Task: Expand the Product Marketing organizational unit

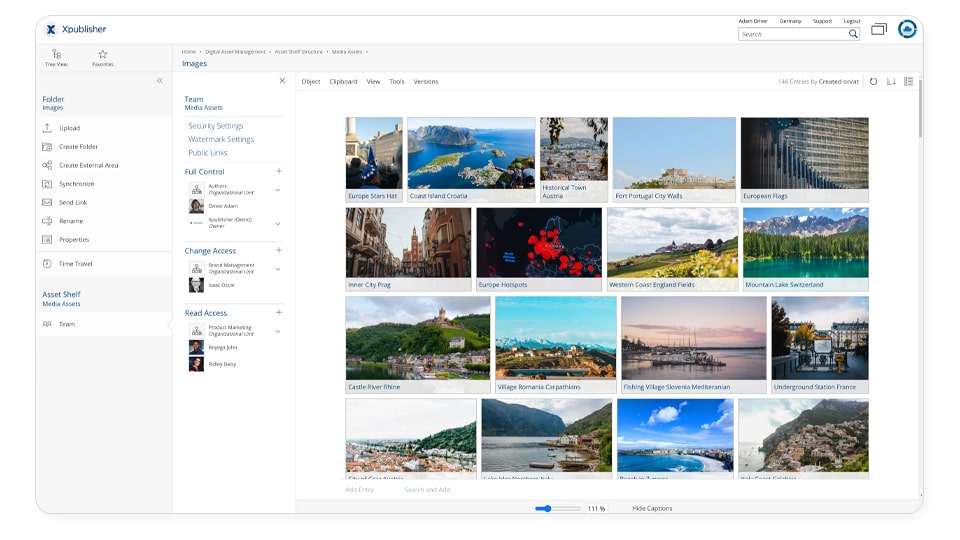Action: 278,331
